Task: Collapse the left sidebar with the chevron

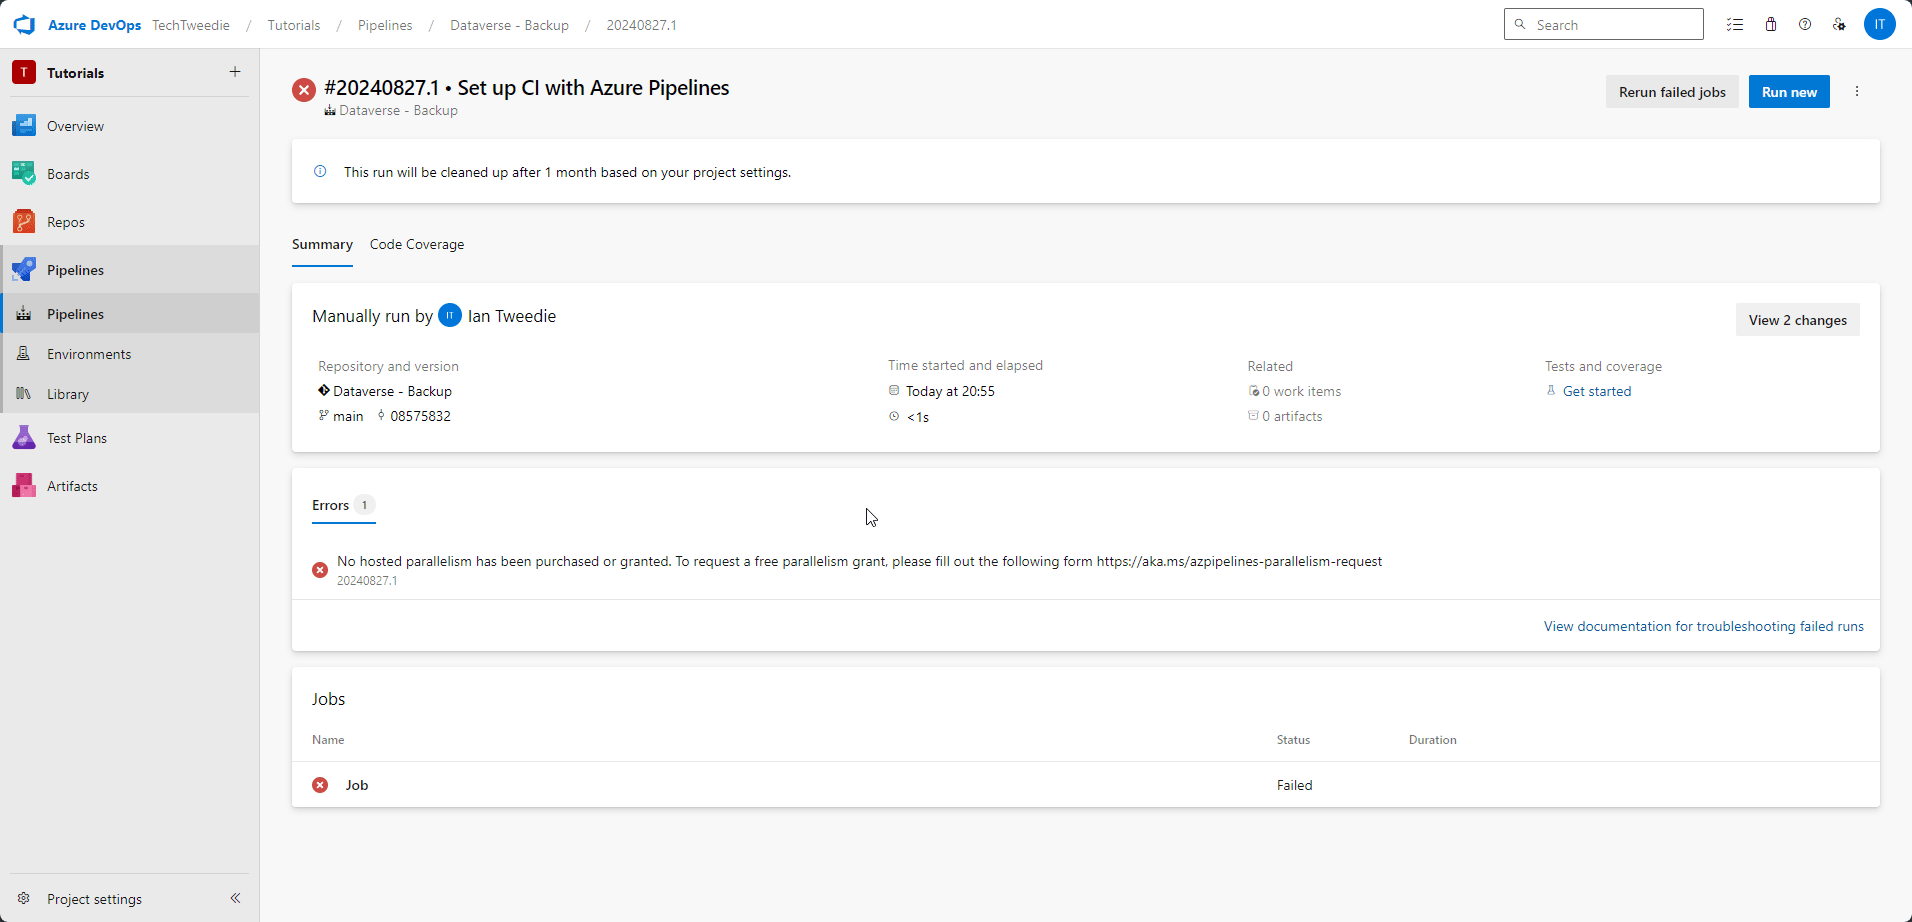Action: click(x=236, y=898)
